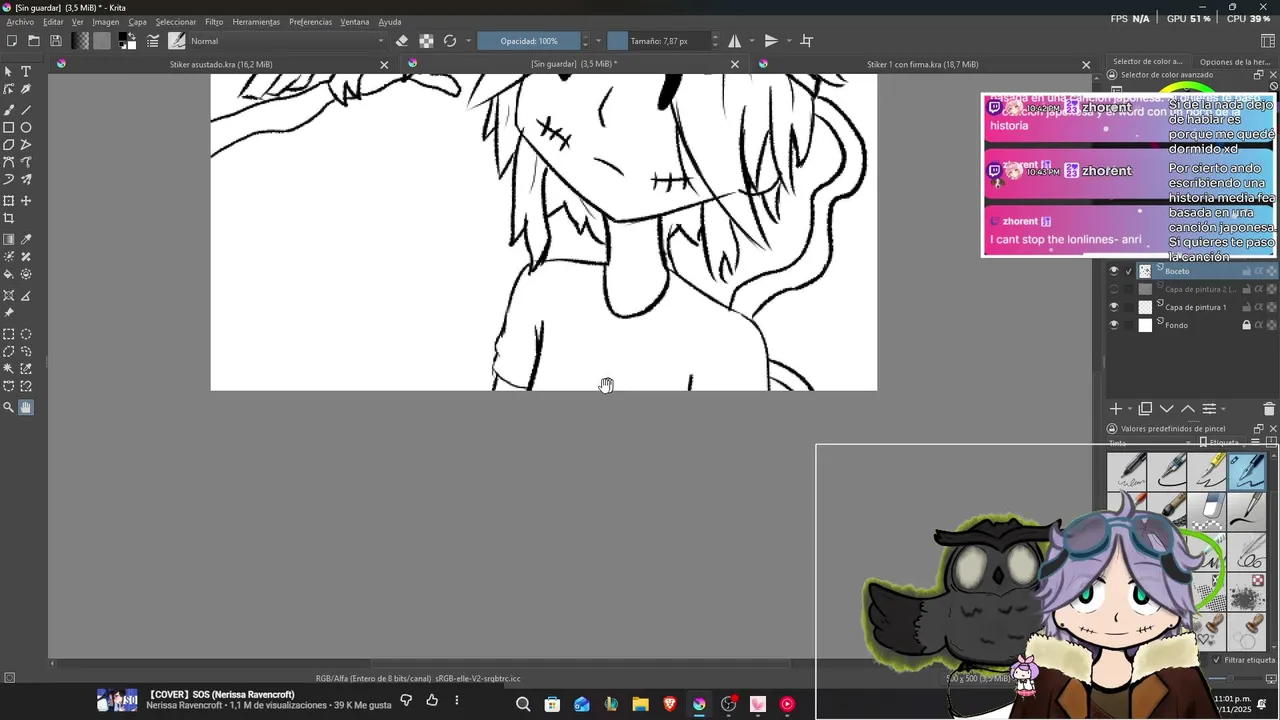
Task: Select the Elliptical Selection tool
Action: coord(26,334)
